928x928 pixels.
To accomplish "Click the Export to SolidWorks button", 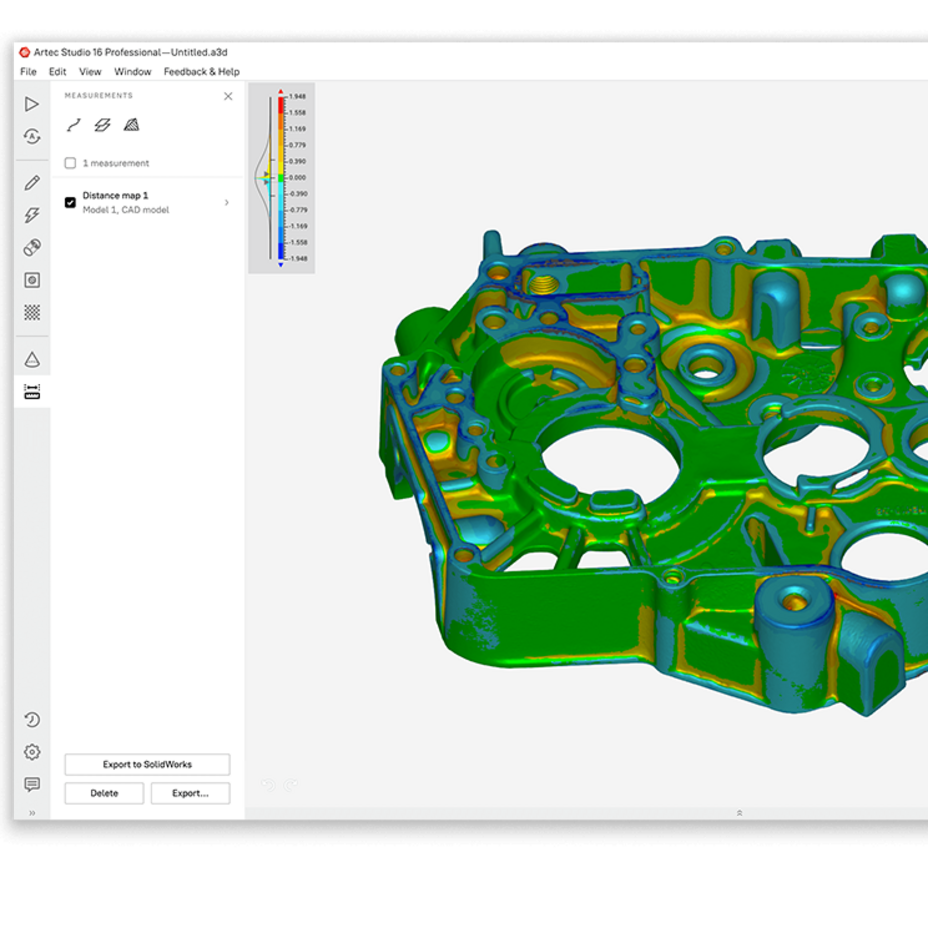I will click(x=147, y=764).
